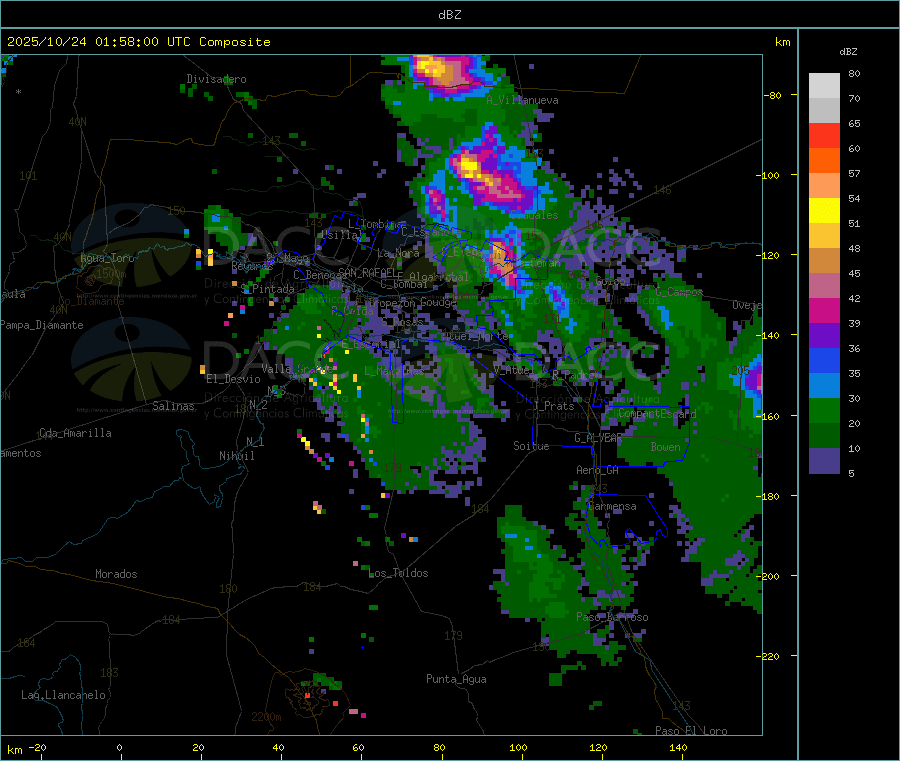
Task: Select the SAN_RAFAEL city label
Action: tap(370, 273)
